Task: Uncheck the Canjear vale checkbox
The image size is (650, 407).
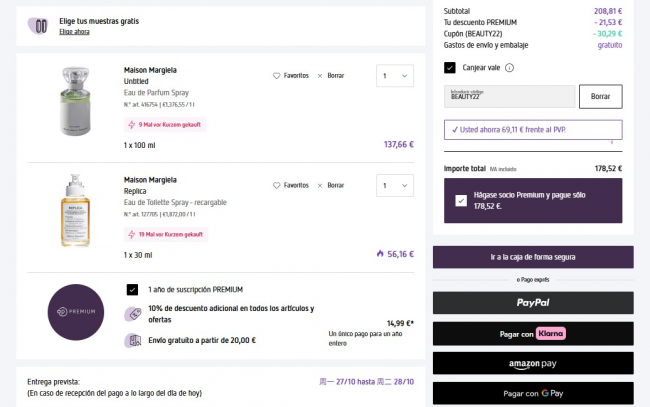Action: (x=450, y=68)
